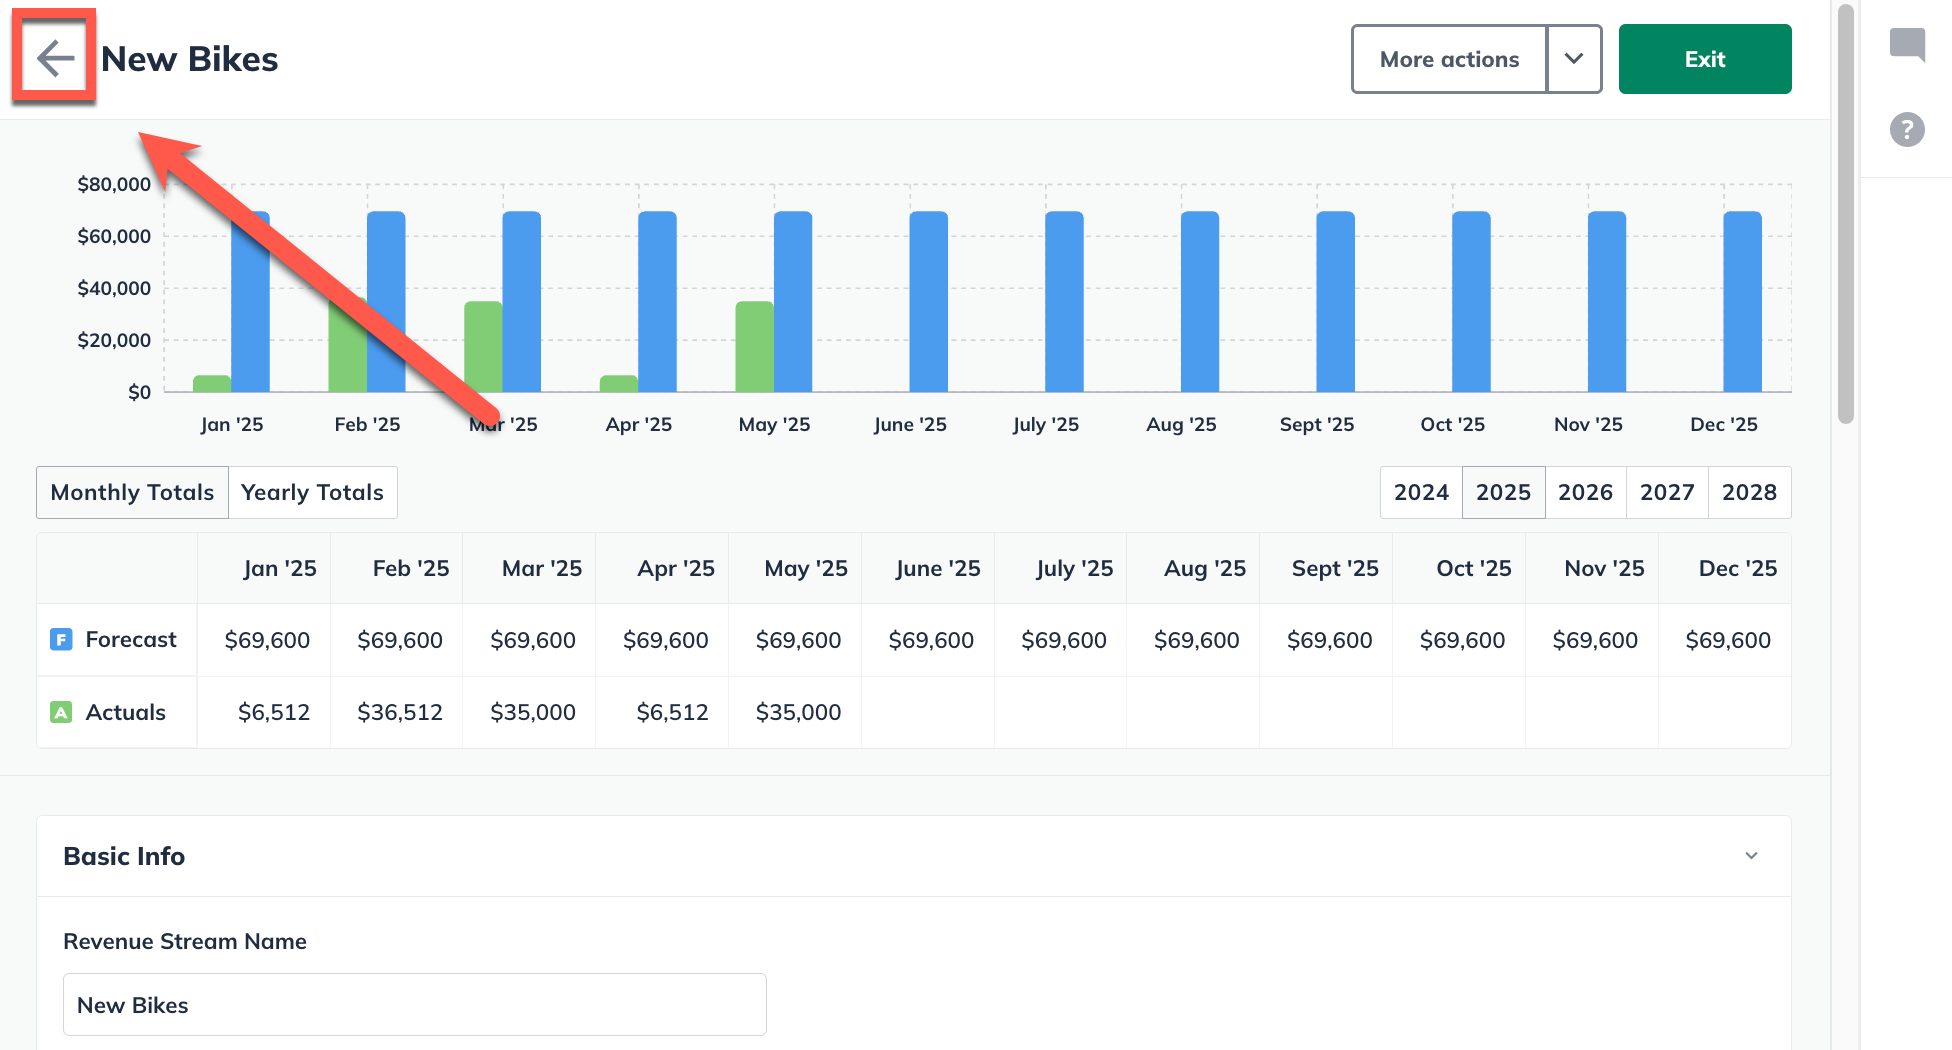1952x1050 pixels.
Task: Switch to Yearly Totals view
Action: point(312,492)
